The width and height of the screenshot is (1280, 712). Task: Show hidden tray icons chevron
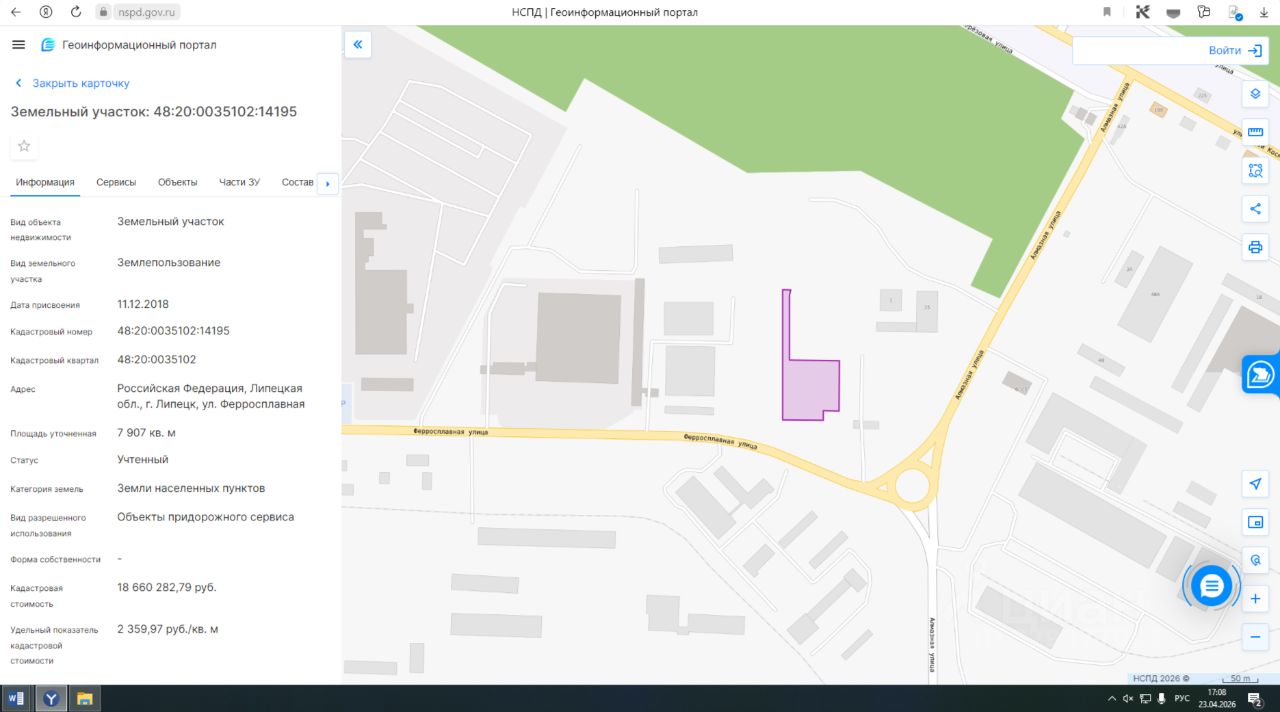pyautogui.click(x=1113, y=698)
